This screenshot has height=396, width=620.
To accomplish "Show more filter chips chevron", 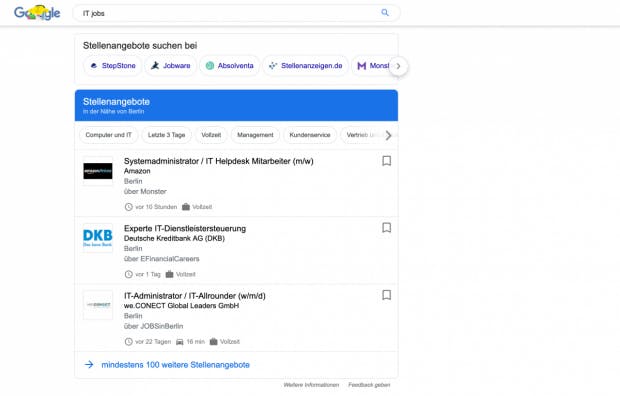I will (x=388, y=135).
